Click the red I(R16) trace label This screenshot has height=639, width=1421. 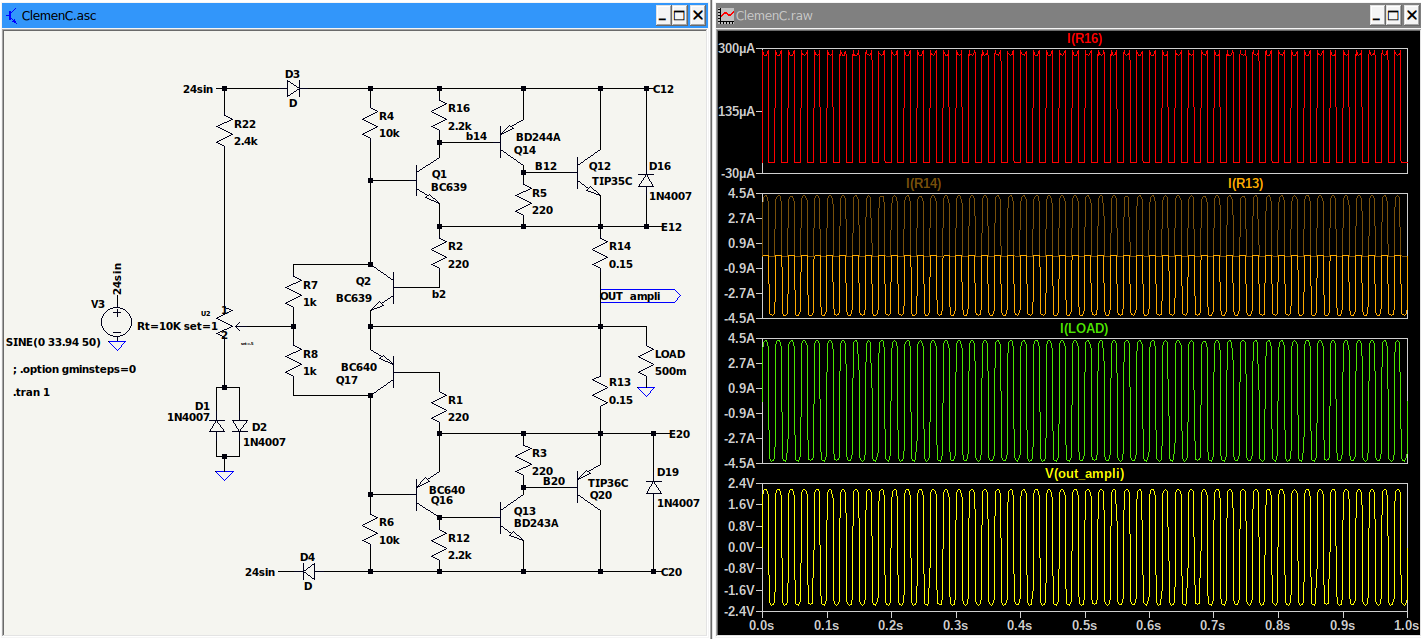point(1085,39)
